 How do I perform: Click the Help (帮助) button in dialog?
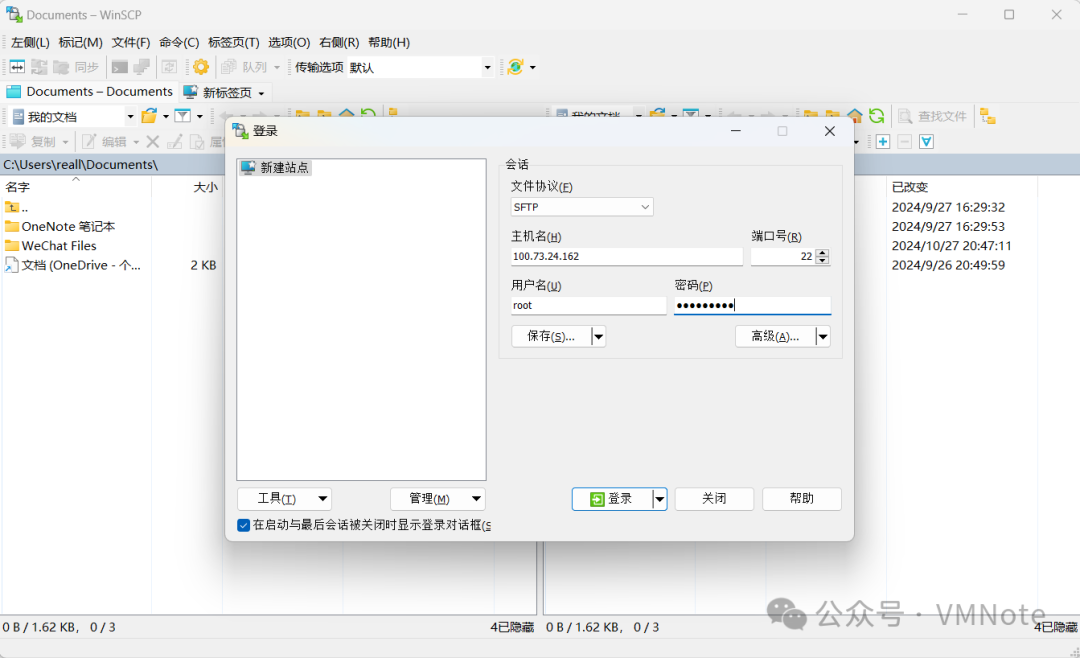[802, 499]
